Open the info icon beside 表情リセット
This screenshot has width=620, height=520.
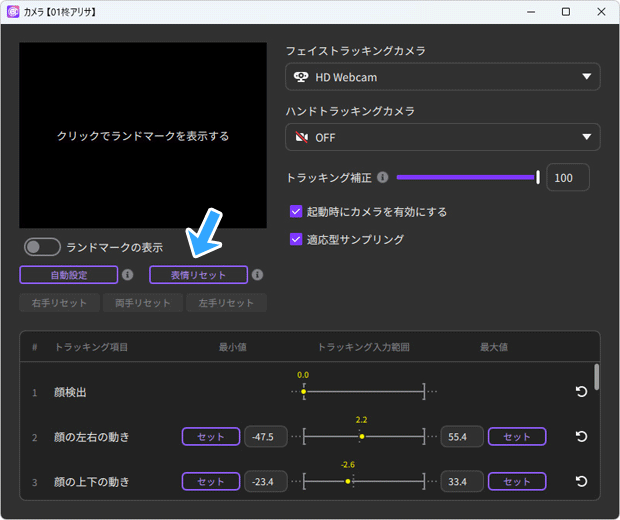click(257, 274)
